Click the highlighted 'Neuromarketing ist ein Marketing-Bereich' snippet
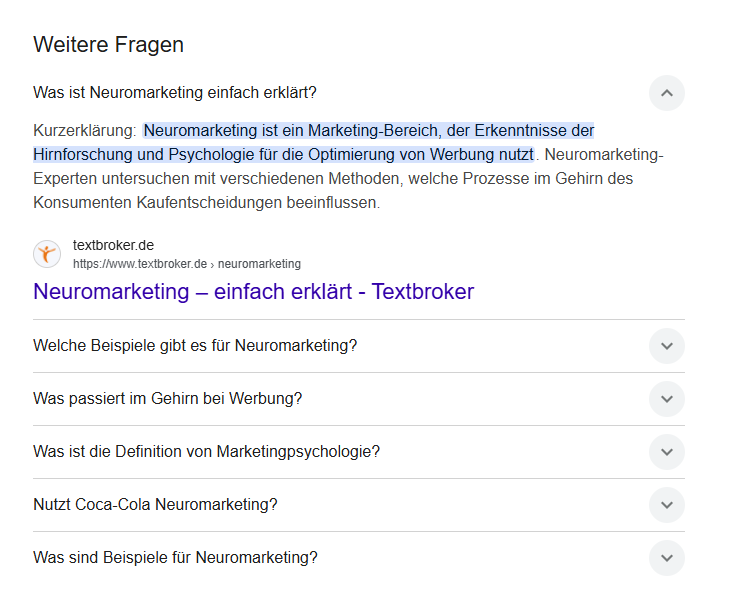This screenshot has width=735, height=605. [x=314, y=142]
